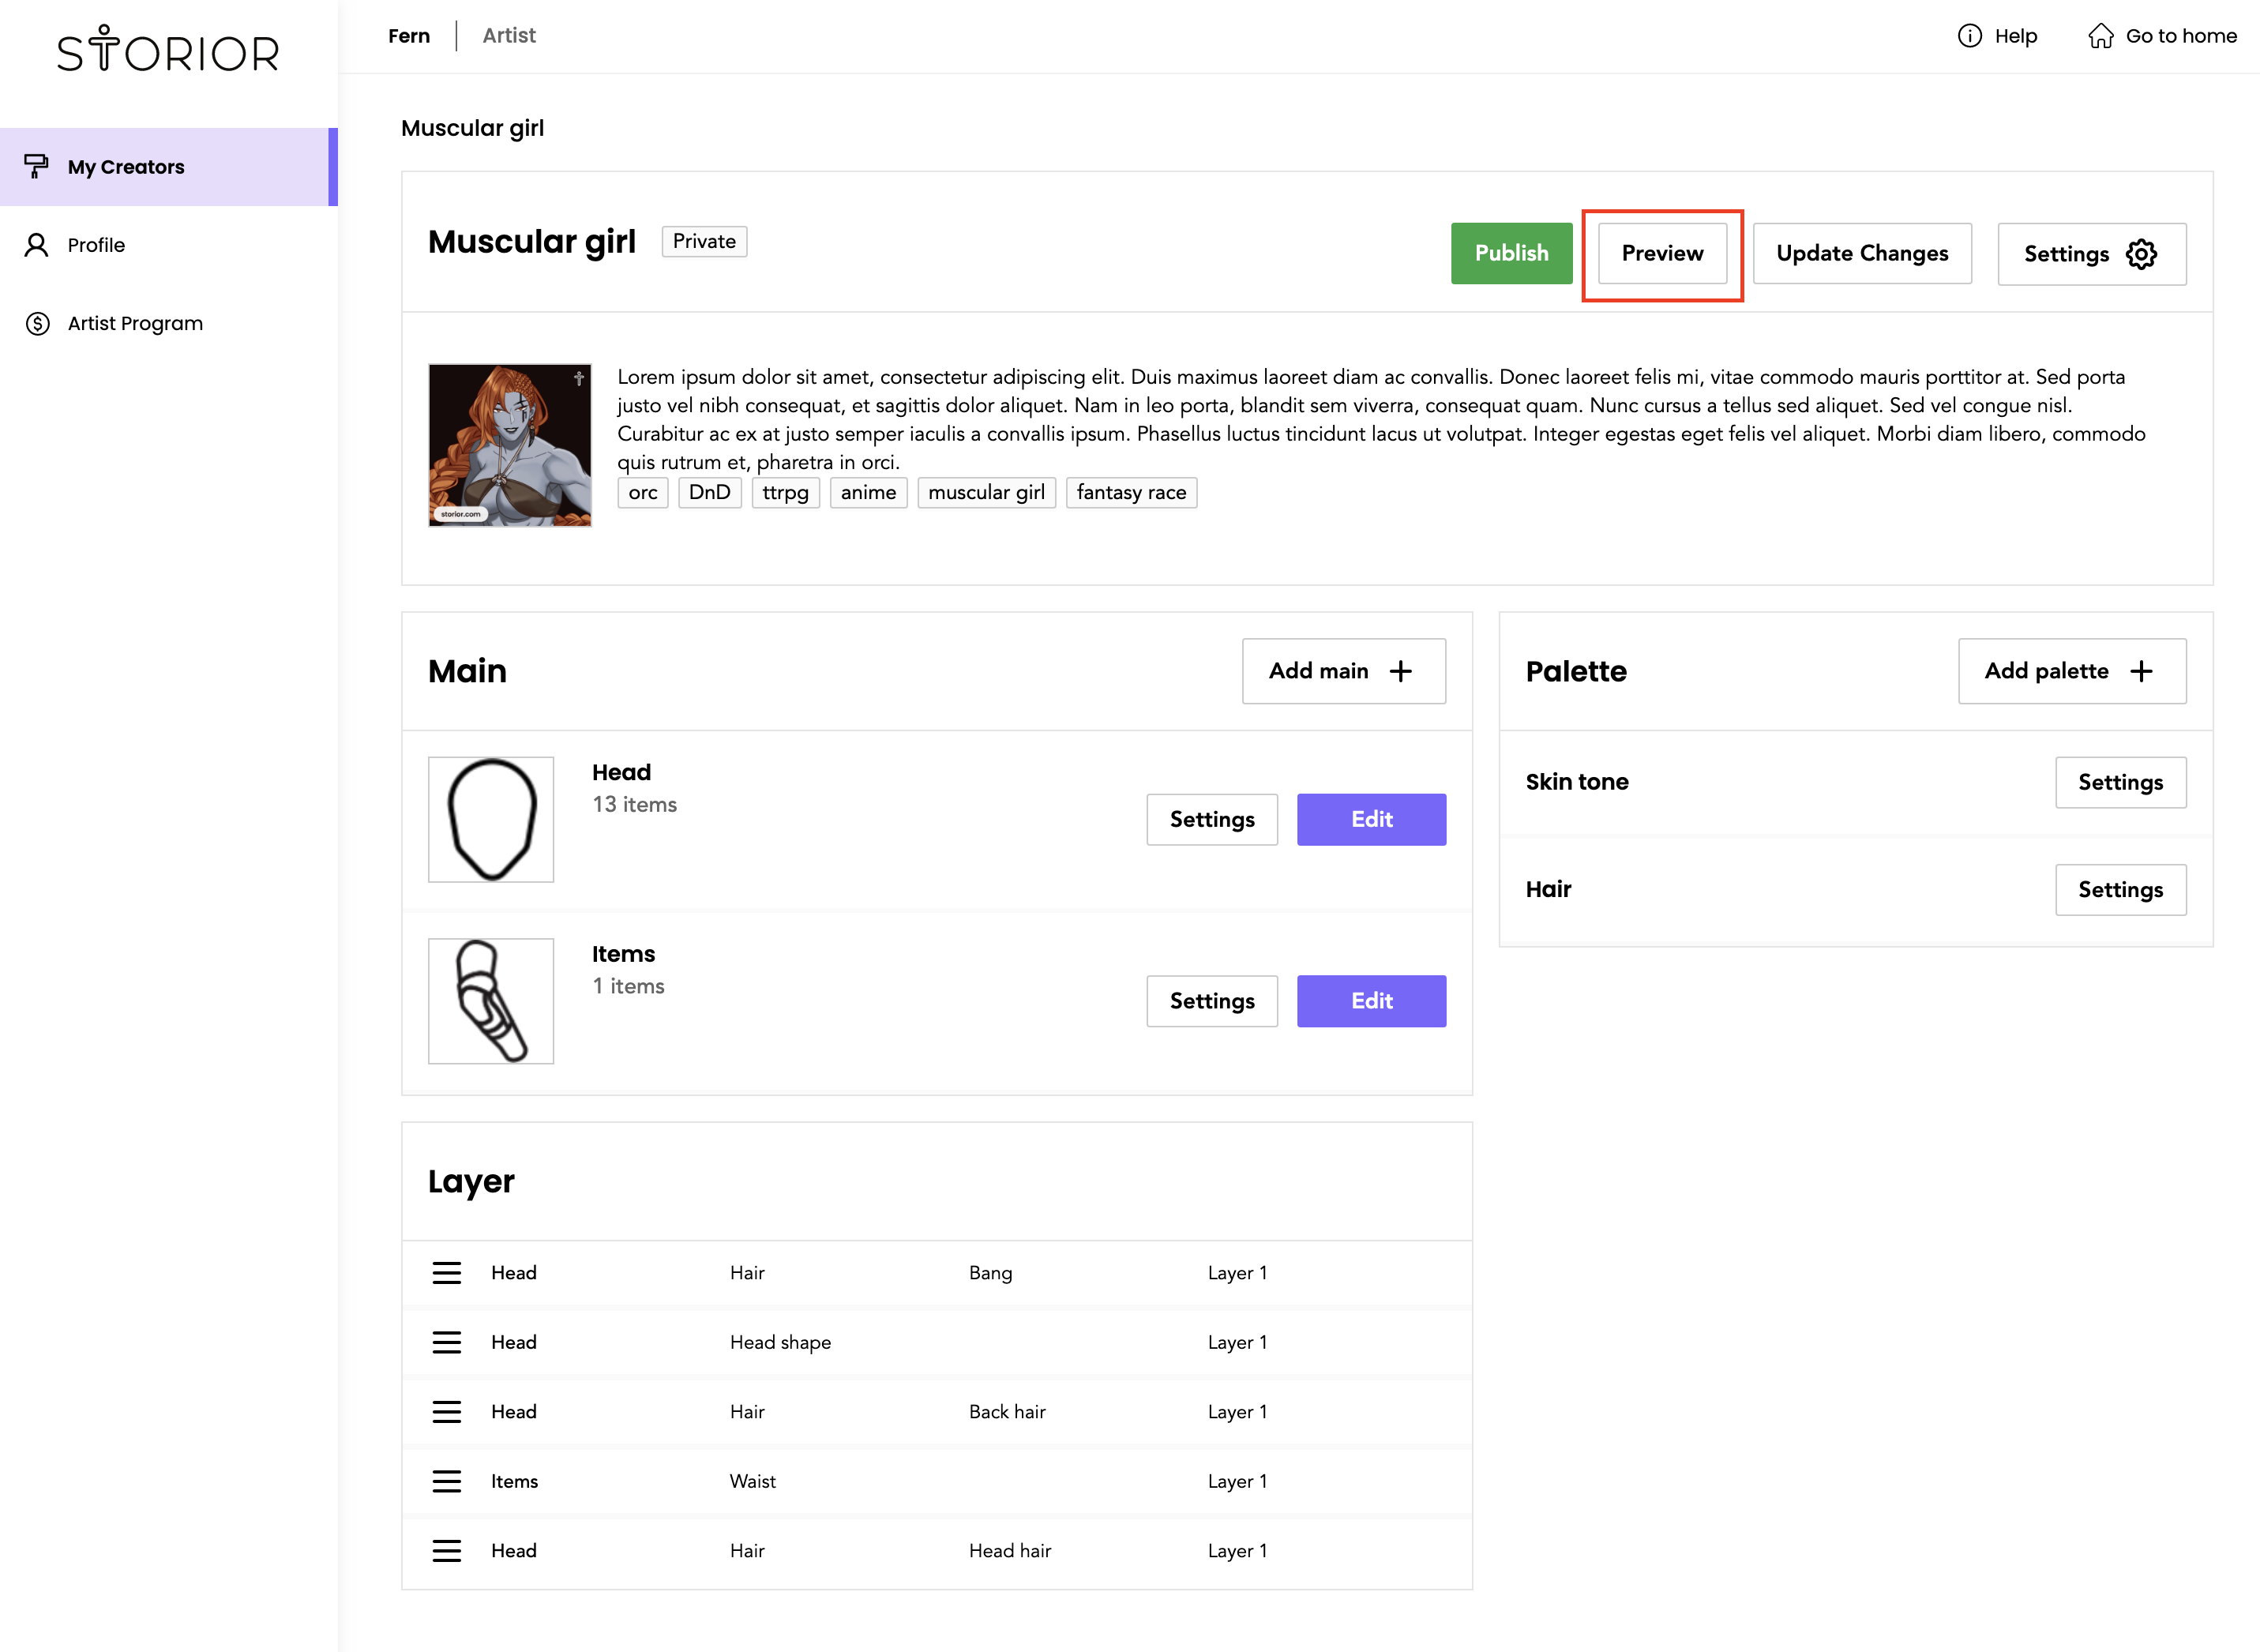Click Update Changes button
The width and height of the screenshot is (2260, 1652).
coord(1861,254)
